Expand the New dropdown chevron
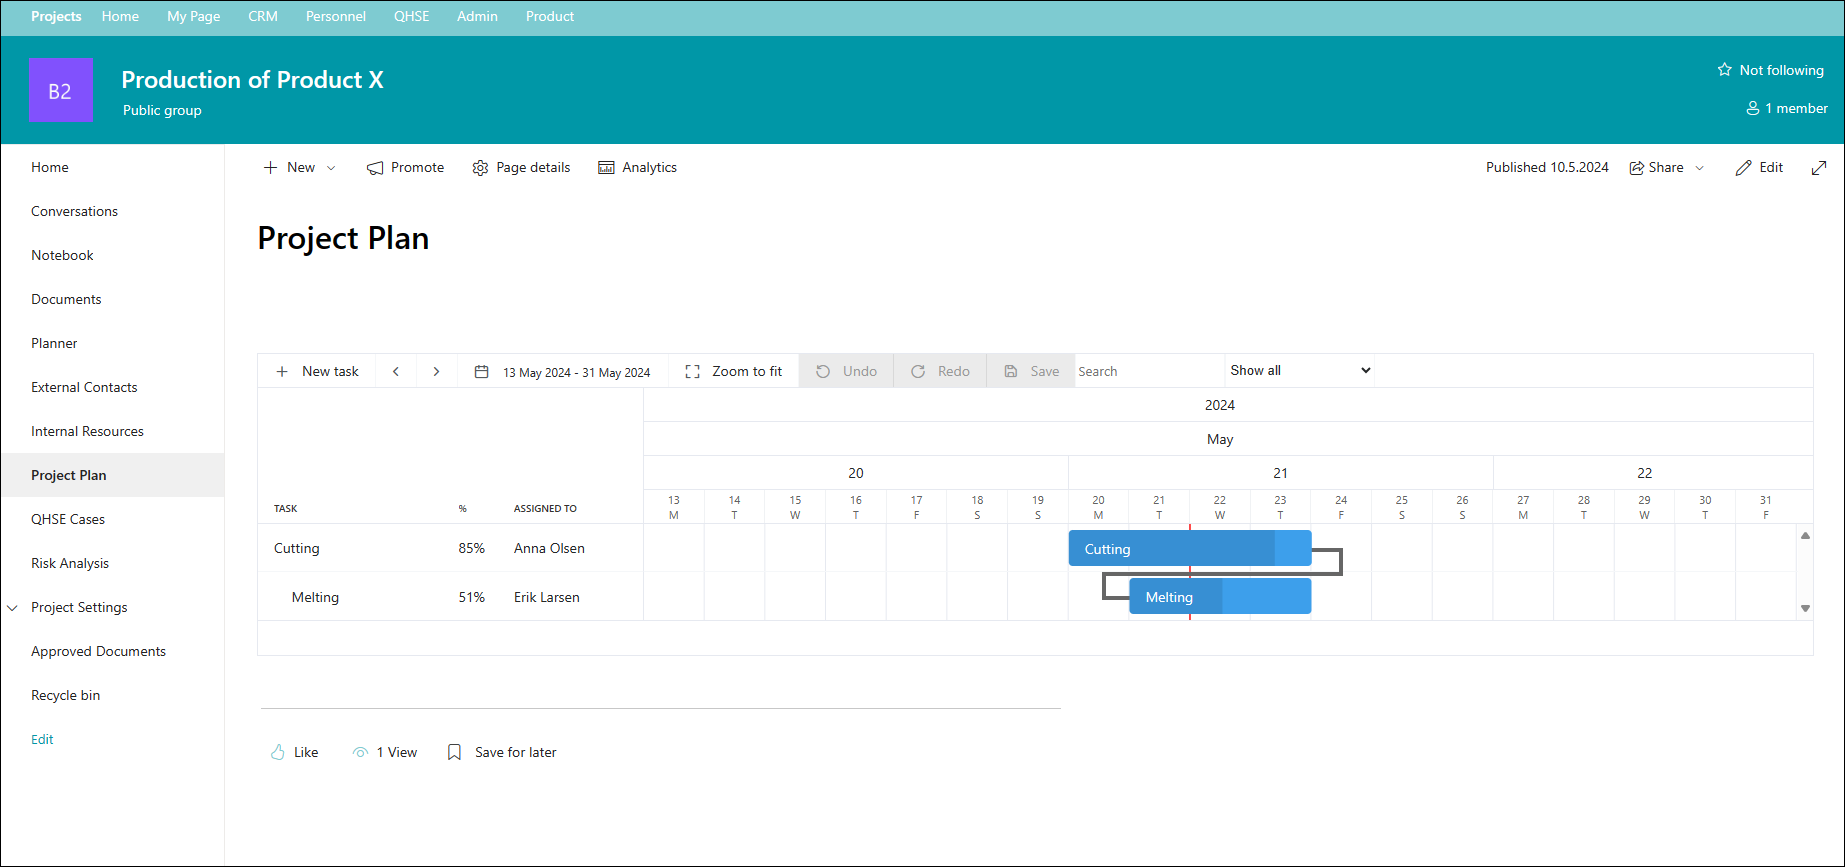1845x867 pixels. pos(331,168)
